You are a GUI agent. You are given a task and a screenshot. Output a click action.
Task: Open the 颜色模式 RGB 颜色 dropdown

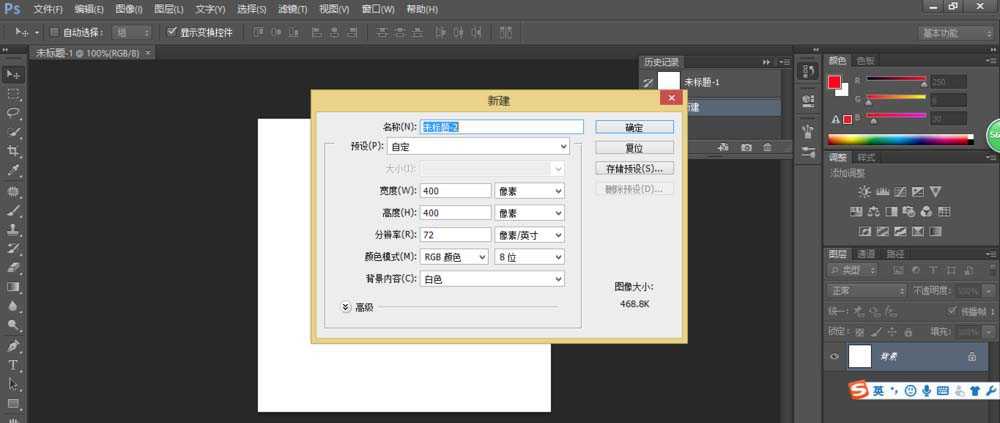click(x=454, y=257)
